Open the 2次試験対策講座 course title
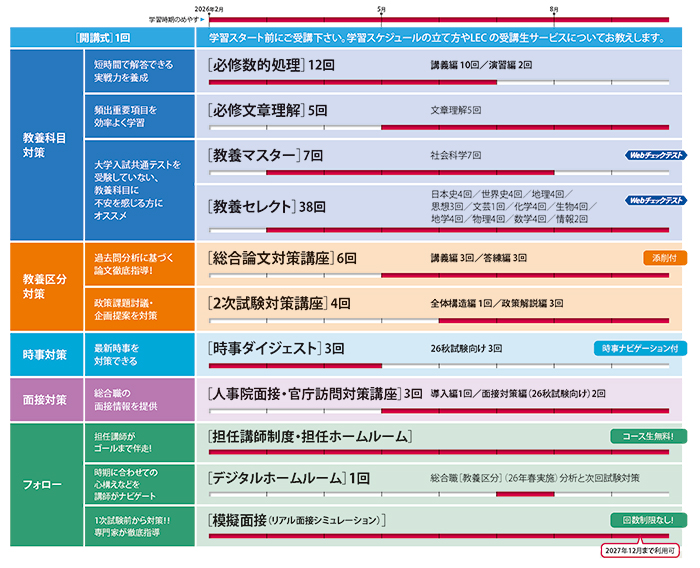 (265, 302)
